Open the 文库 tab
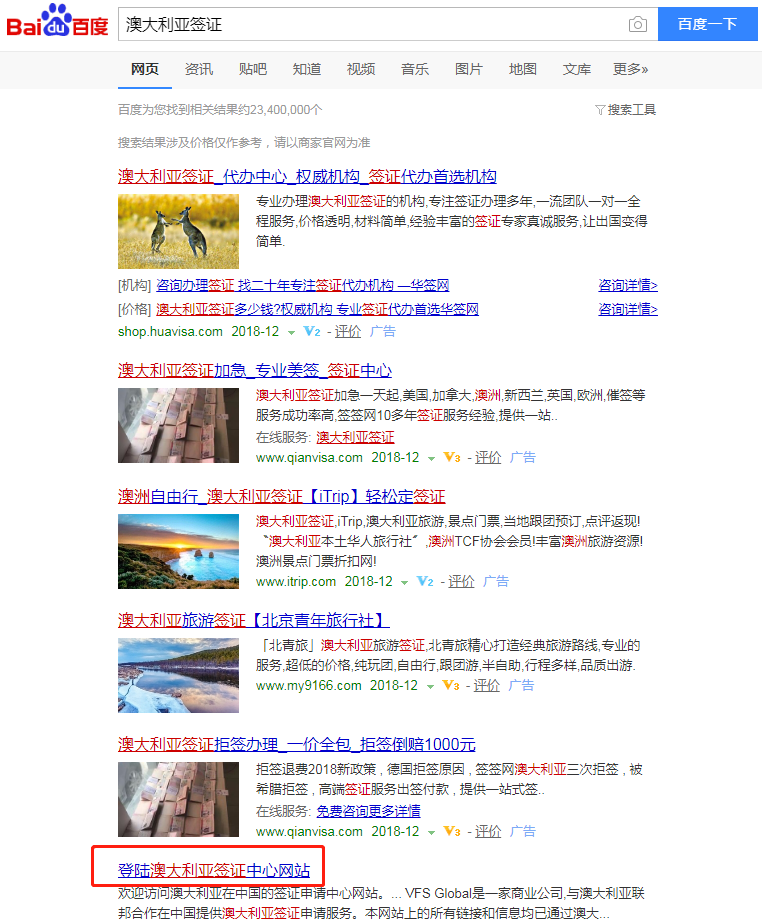 coord(577,69)
